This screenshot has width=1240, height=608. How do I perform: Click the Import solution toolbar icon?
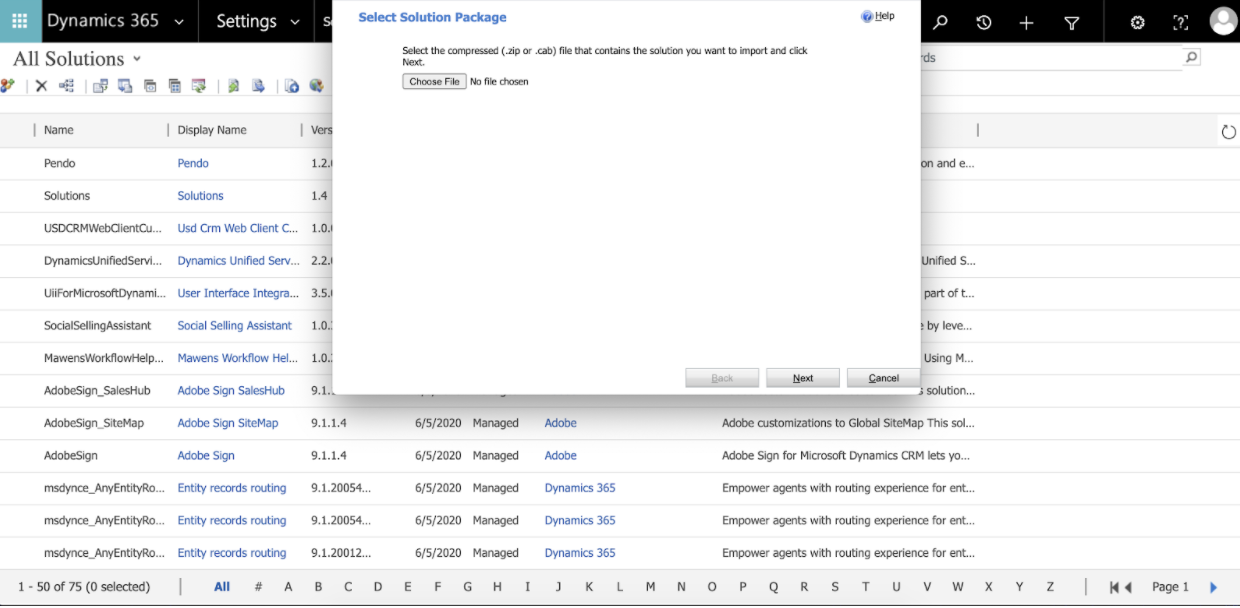click(100, 86)
